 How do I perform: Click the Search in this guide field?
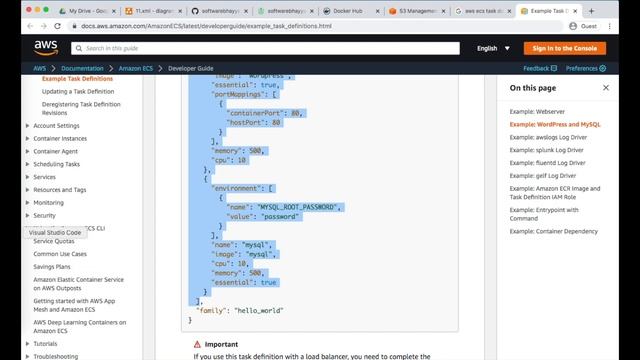[265, 48]
